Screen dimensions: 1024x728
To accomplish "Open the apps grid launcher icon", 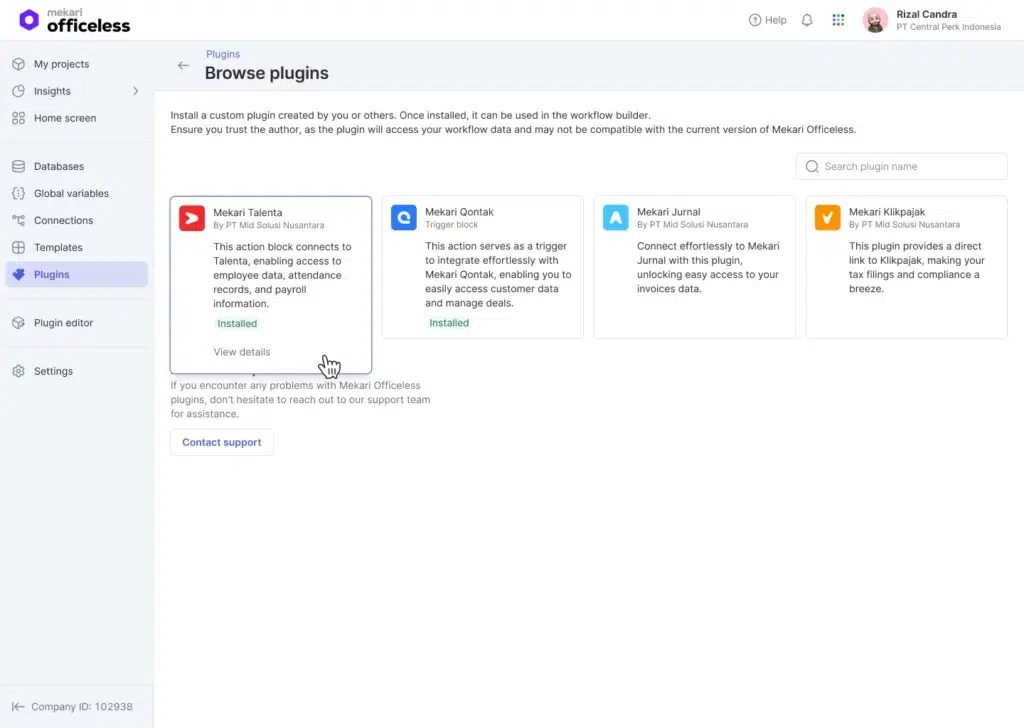I will (838, 20).
